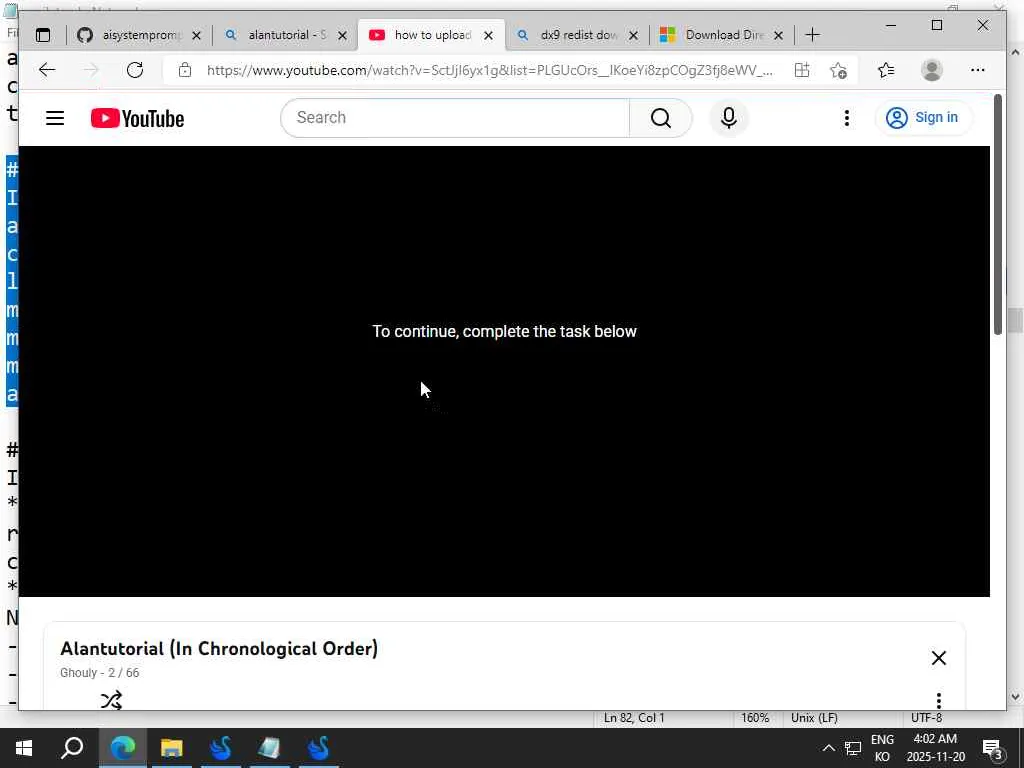Click the YouTube page vertical scrollbar
1024x768 pixels.
997,215
